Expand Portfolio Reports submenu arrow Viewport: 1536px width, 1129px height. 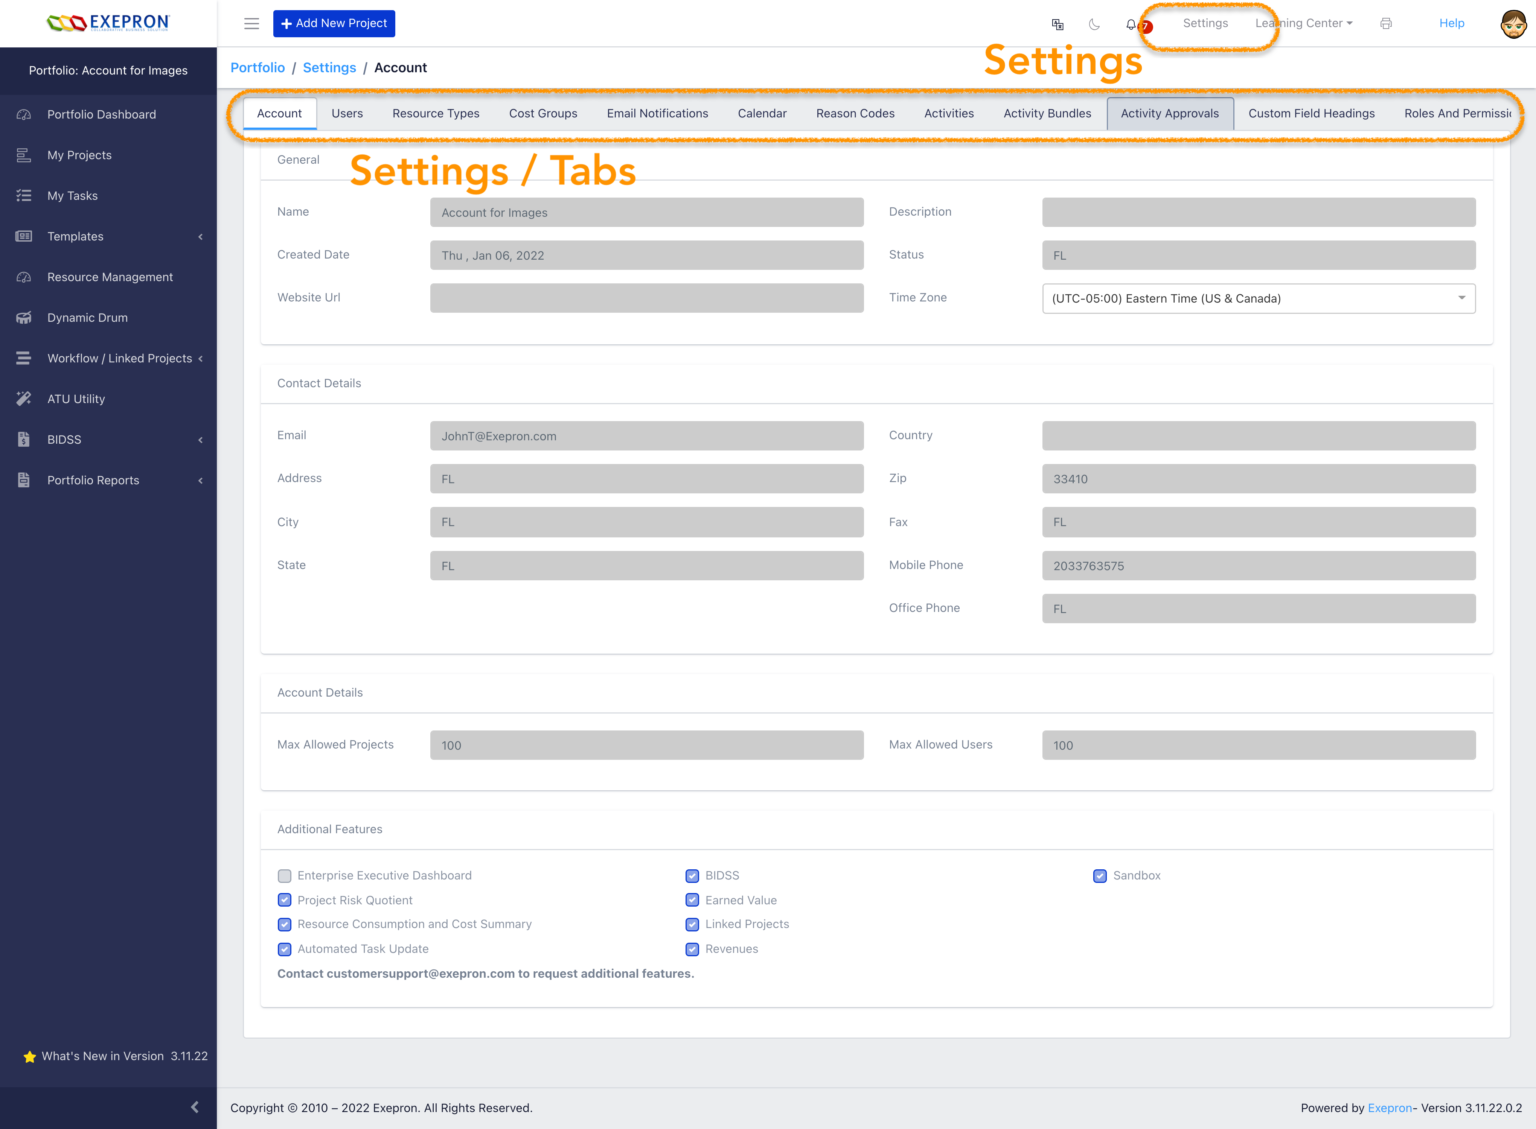(200, 481)
